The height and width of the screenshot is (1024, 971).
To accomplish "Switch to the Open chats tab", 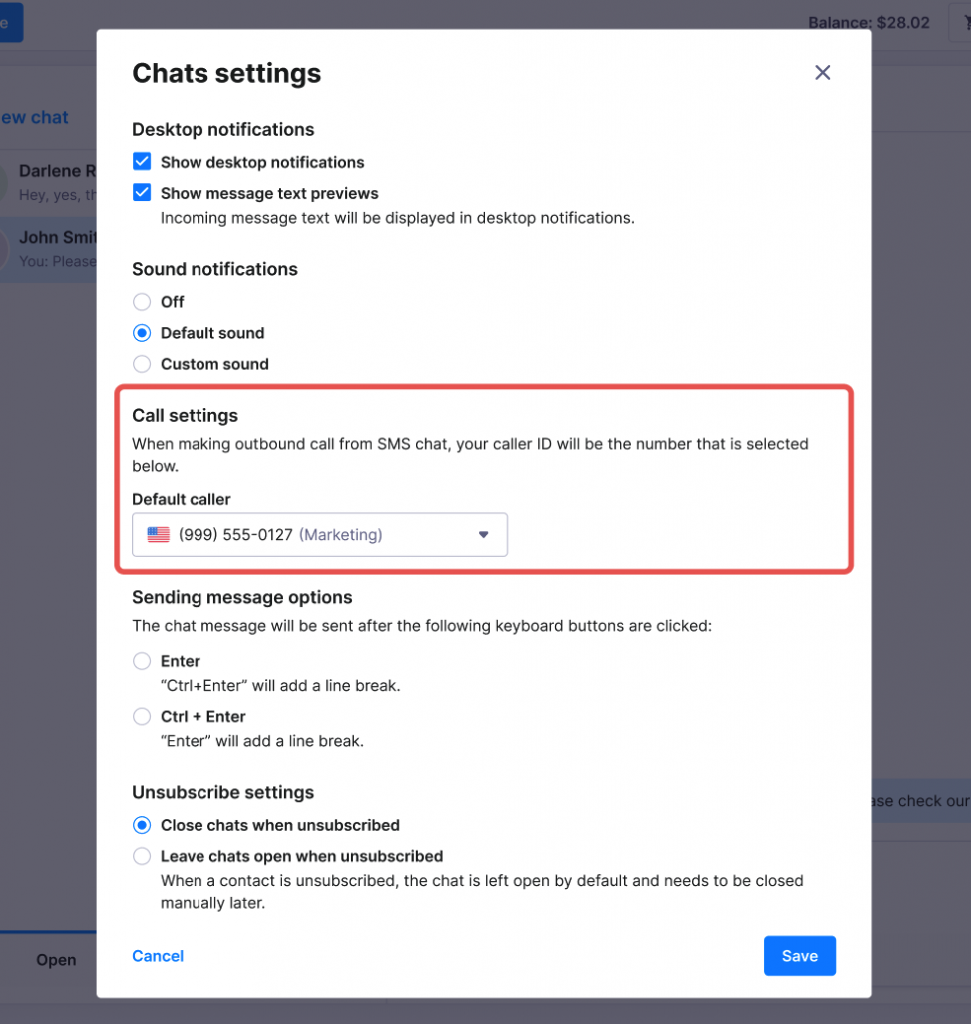I will click(56, 960).
